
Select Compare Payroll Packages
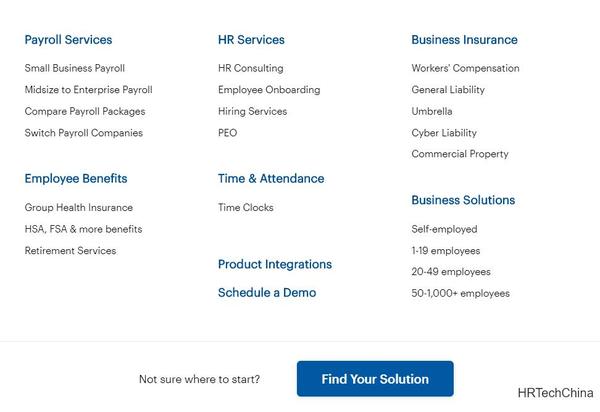pos(85,111)
